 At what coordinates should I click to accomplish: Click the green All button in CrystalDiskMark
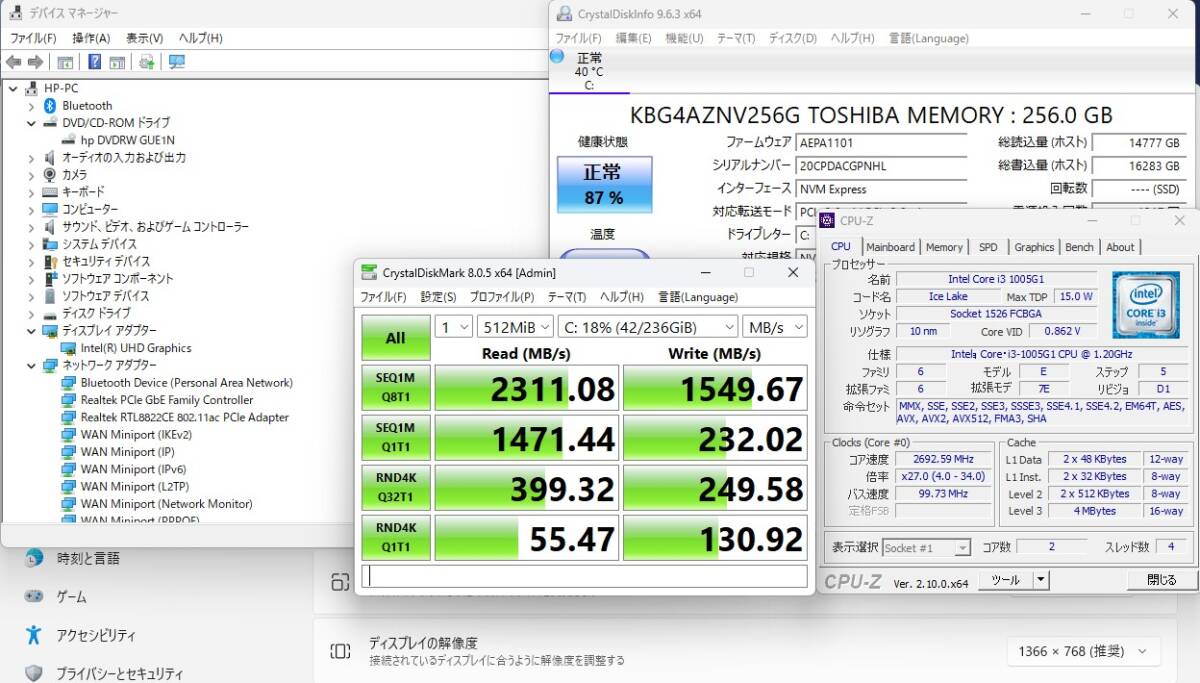(x=395, y=338)
